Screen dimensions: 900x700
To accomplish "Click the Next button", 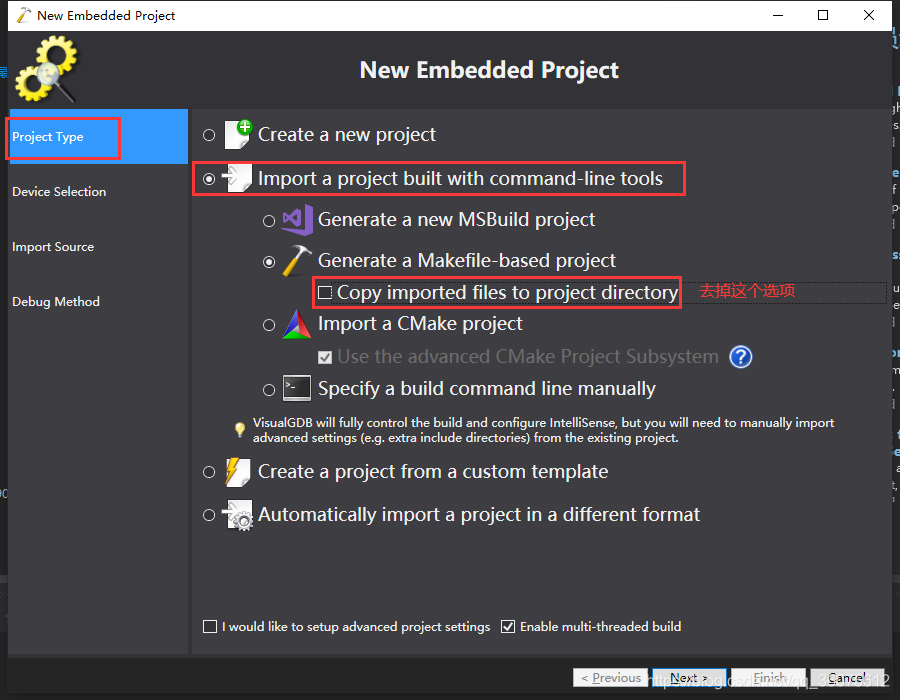I will point(689,677).
